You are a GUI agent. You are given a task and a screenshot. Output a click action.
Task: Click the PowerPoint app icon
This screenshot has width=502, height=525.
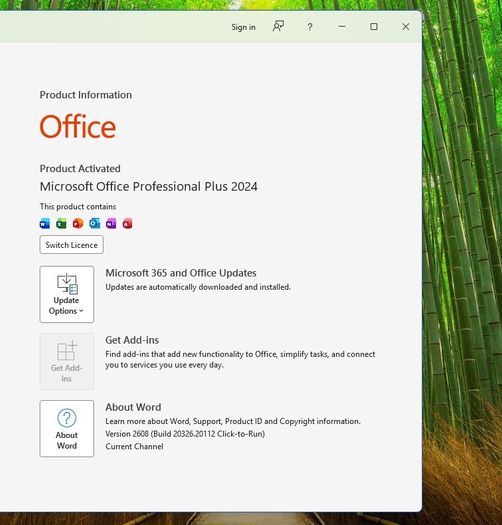pos(78,223)
